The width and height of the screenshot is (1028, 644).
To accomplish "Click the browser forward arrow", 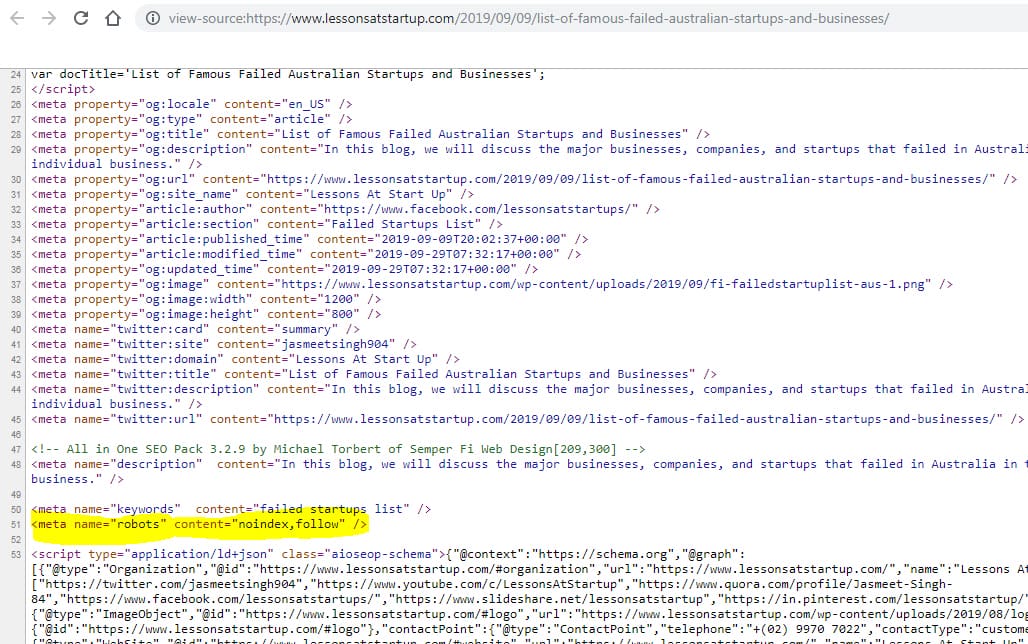I will click(49, 19).
